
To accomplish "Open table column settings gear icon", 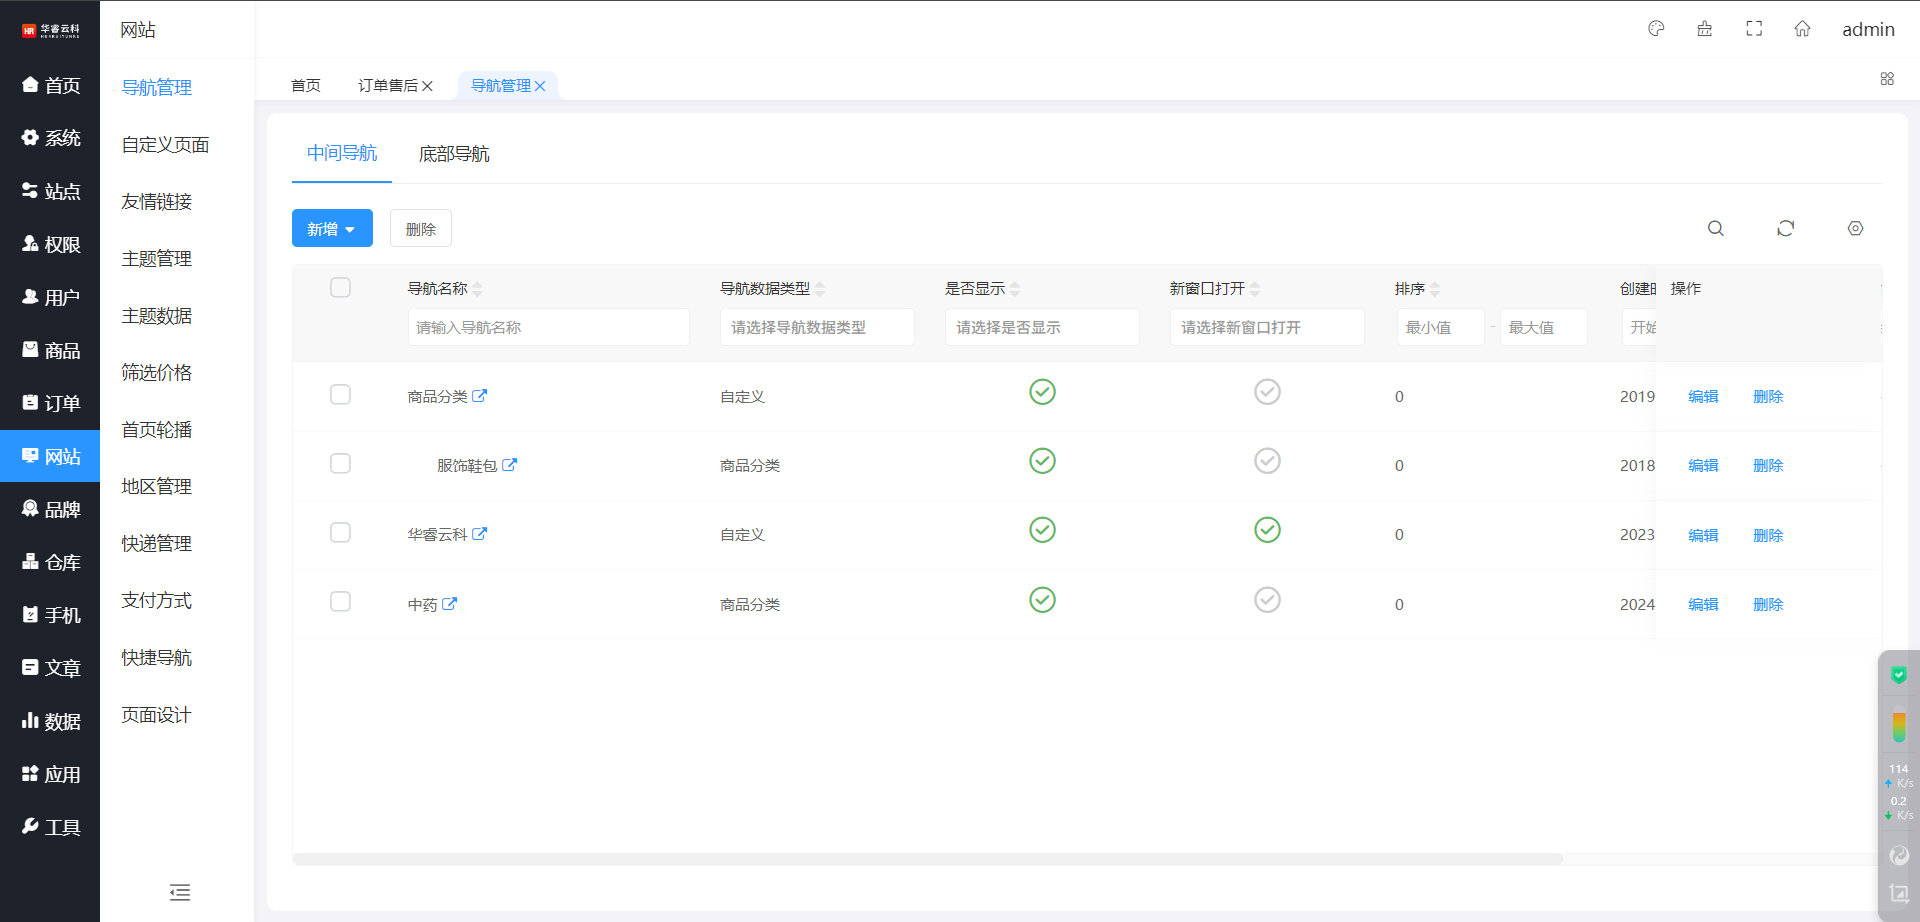I will coord(1855,229).
